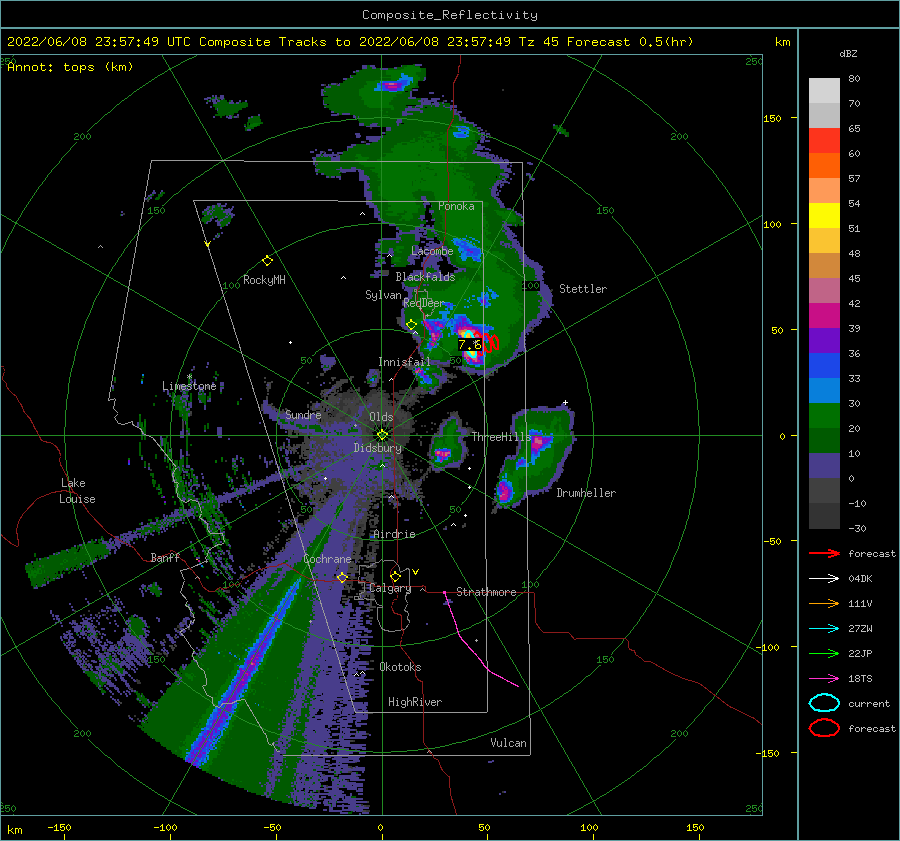
Task: Click the yellow diamond marker above Calgary
Action: coord(395,576)
